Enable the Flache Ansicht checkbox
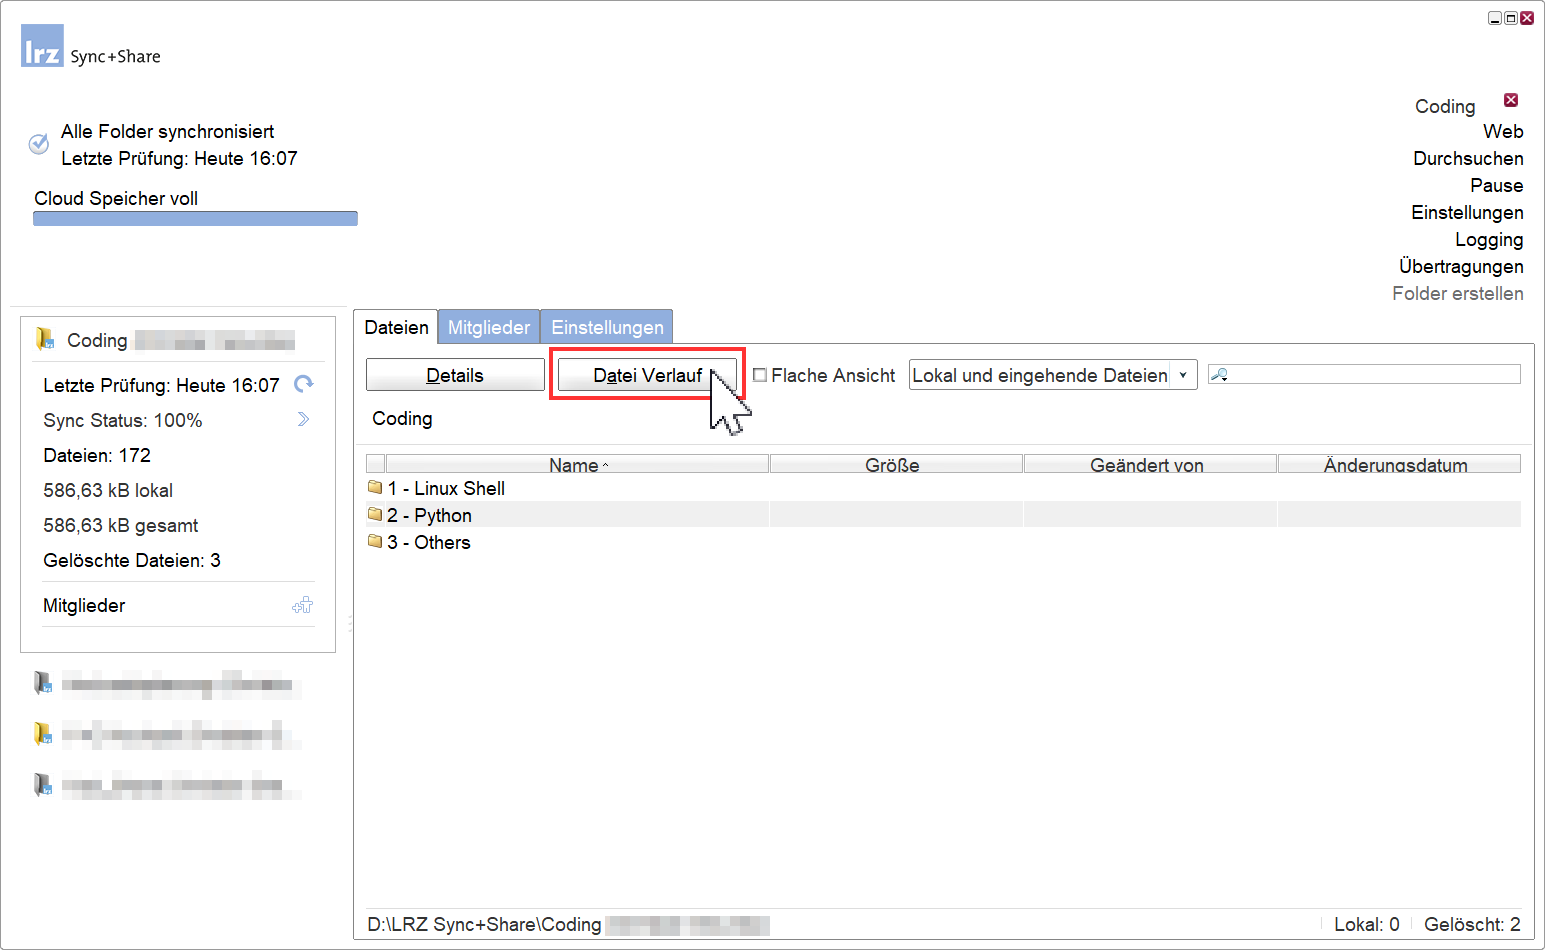 tap(760, 375)
